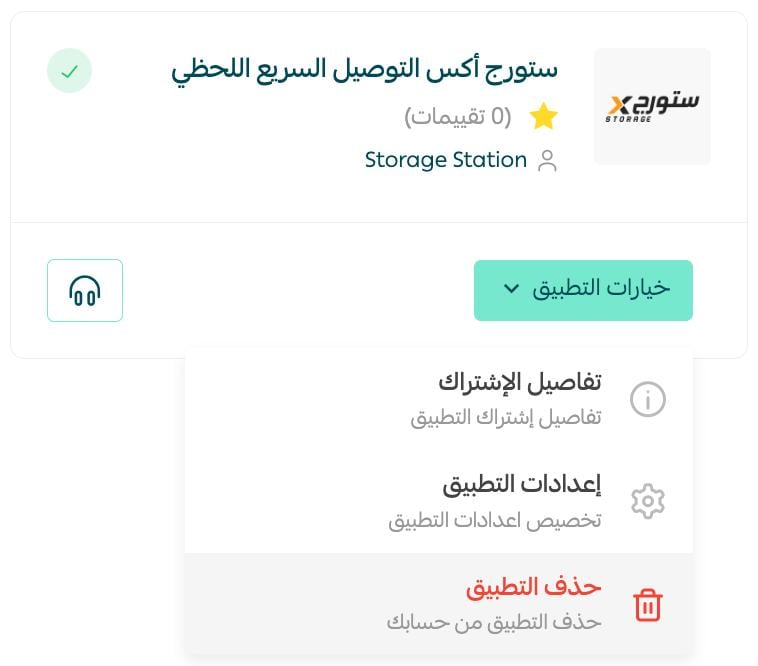Open the Storage X app logo thumbnail

[x=652, y=106]
